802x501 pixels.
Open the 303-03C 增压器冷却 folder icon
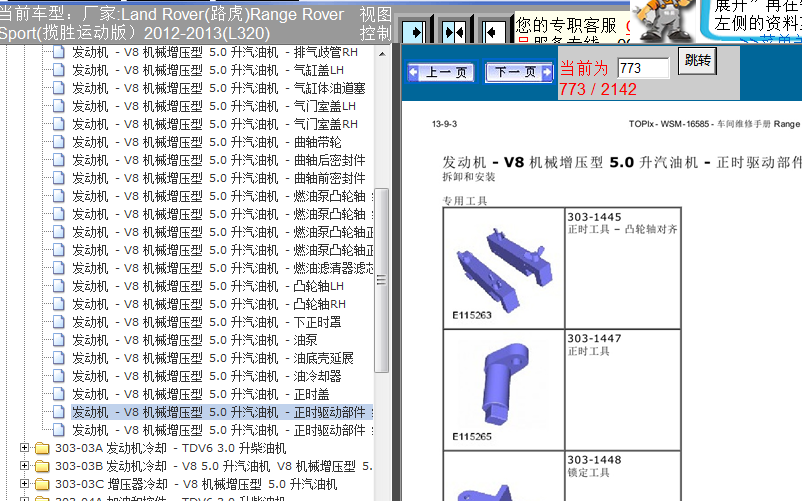pos(42,484)
